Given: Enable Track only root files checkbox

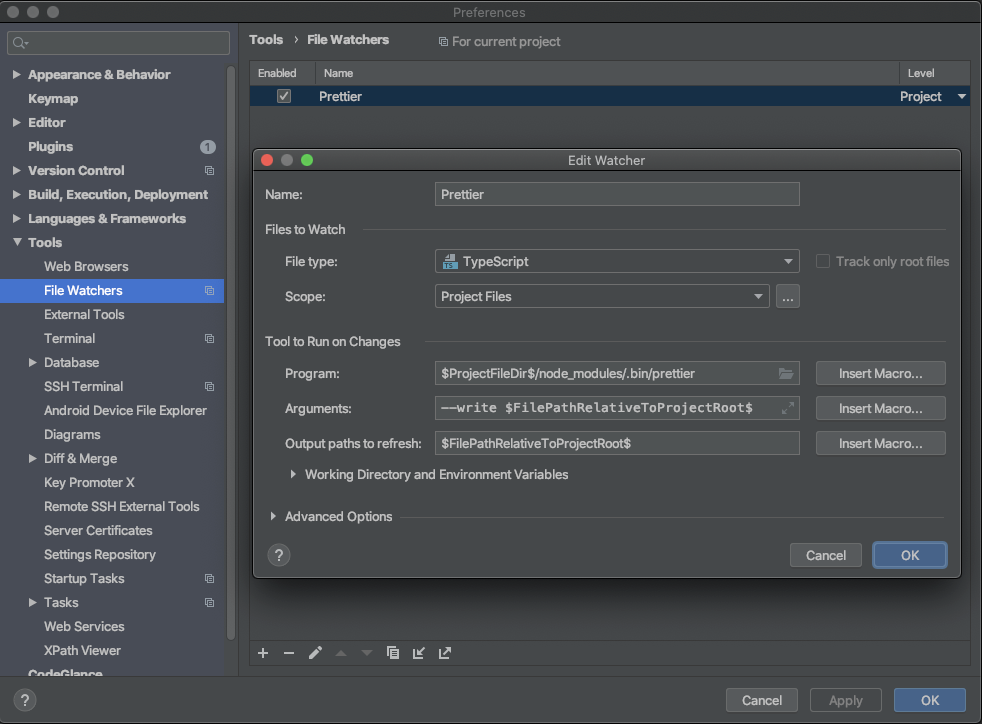Looking at the screenshot, I should coord(823,261).
